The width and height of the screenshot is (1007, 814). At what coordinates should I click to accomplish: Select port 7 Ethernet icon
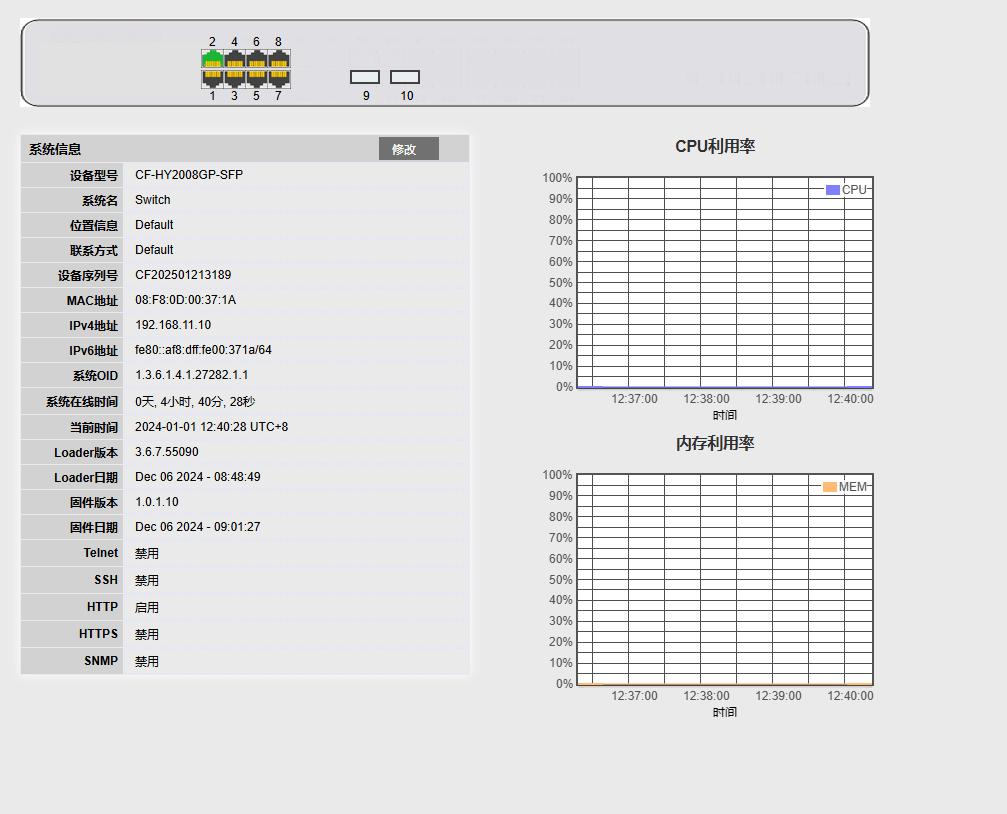pos(278,78)
